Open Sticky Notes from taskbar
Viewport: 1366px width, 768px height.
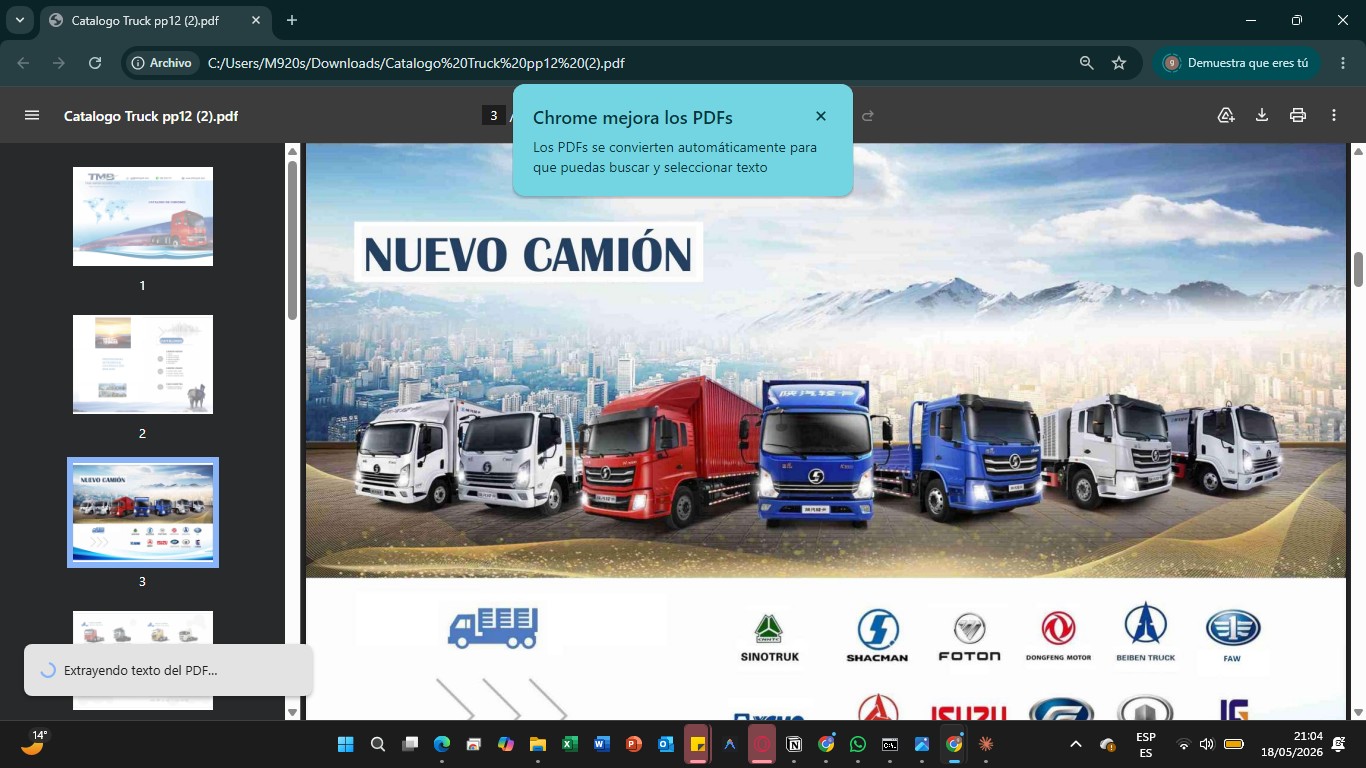(x=698, y=744)
